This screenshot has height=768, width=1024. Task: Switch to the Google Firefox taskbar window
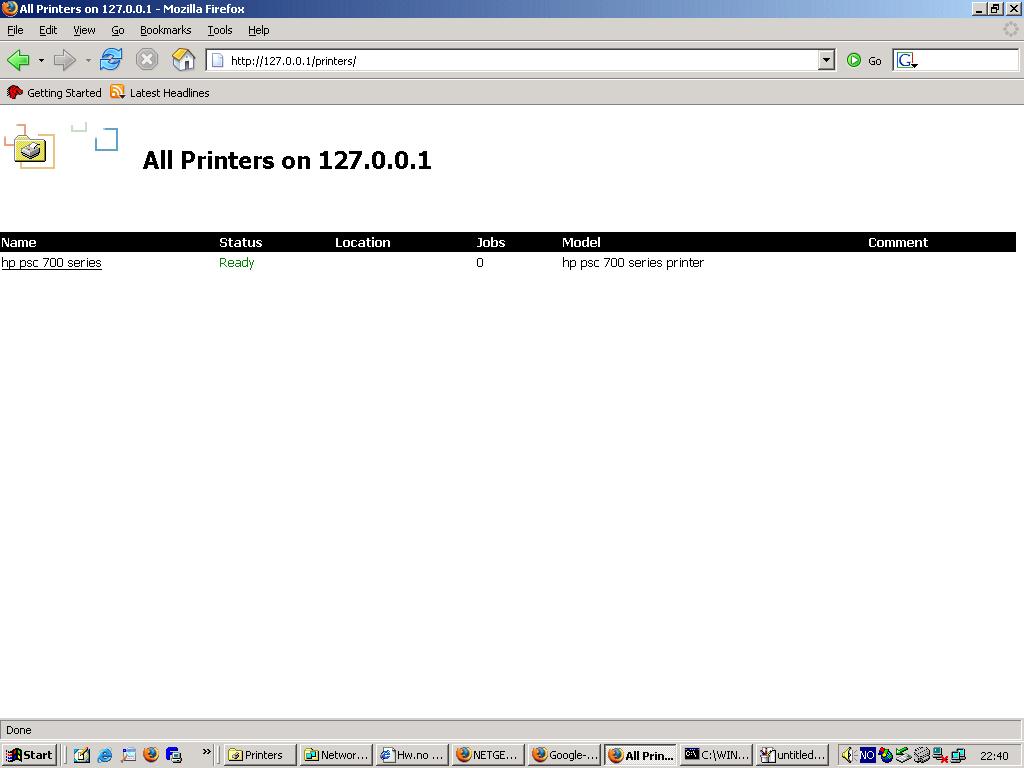click(565, 755)
